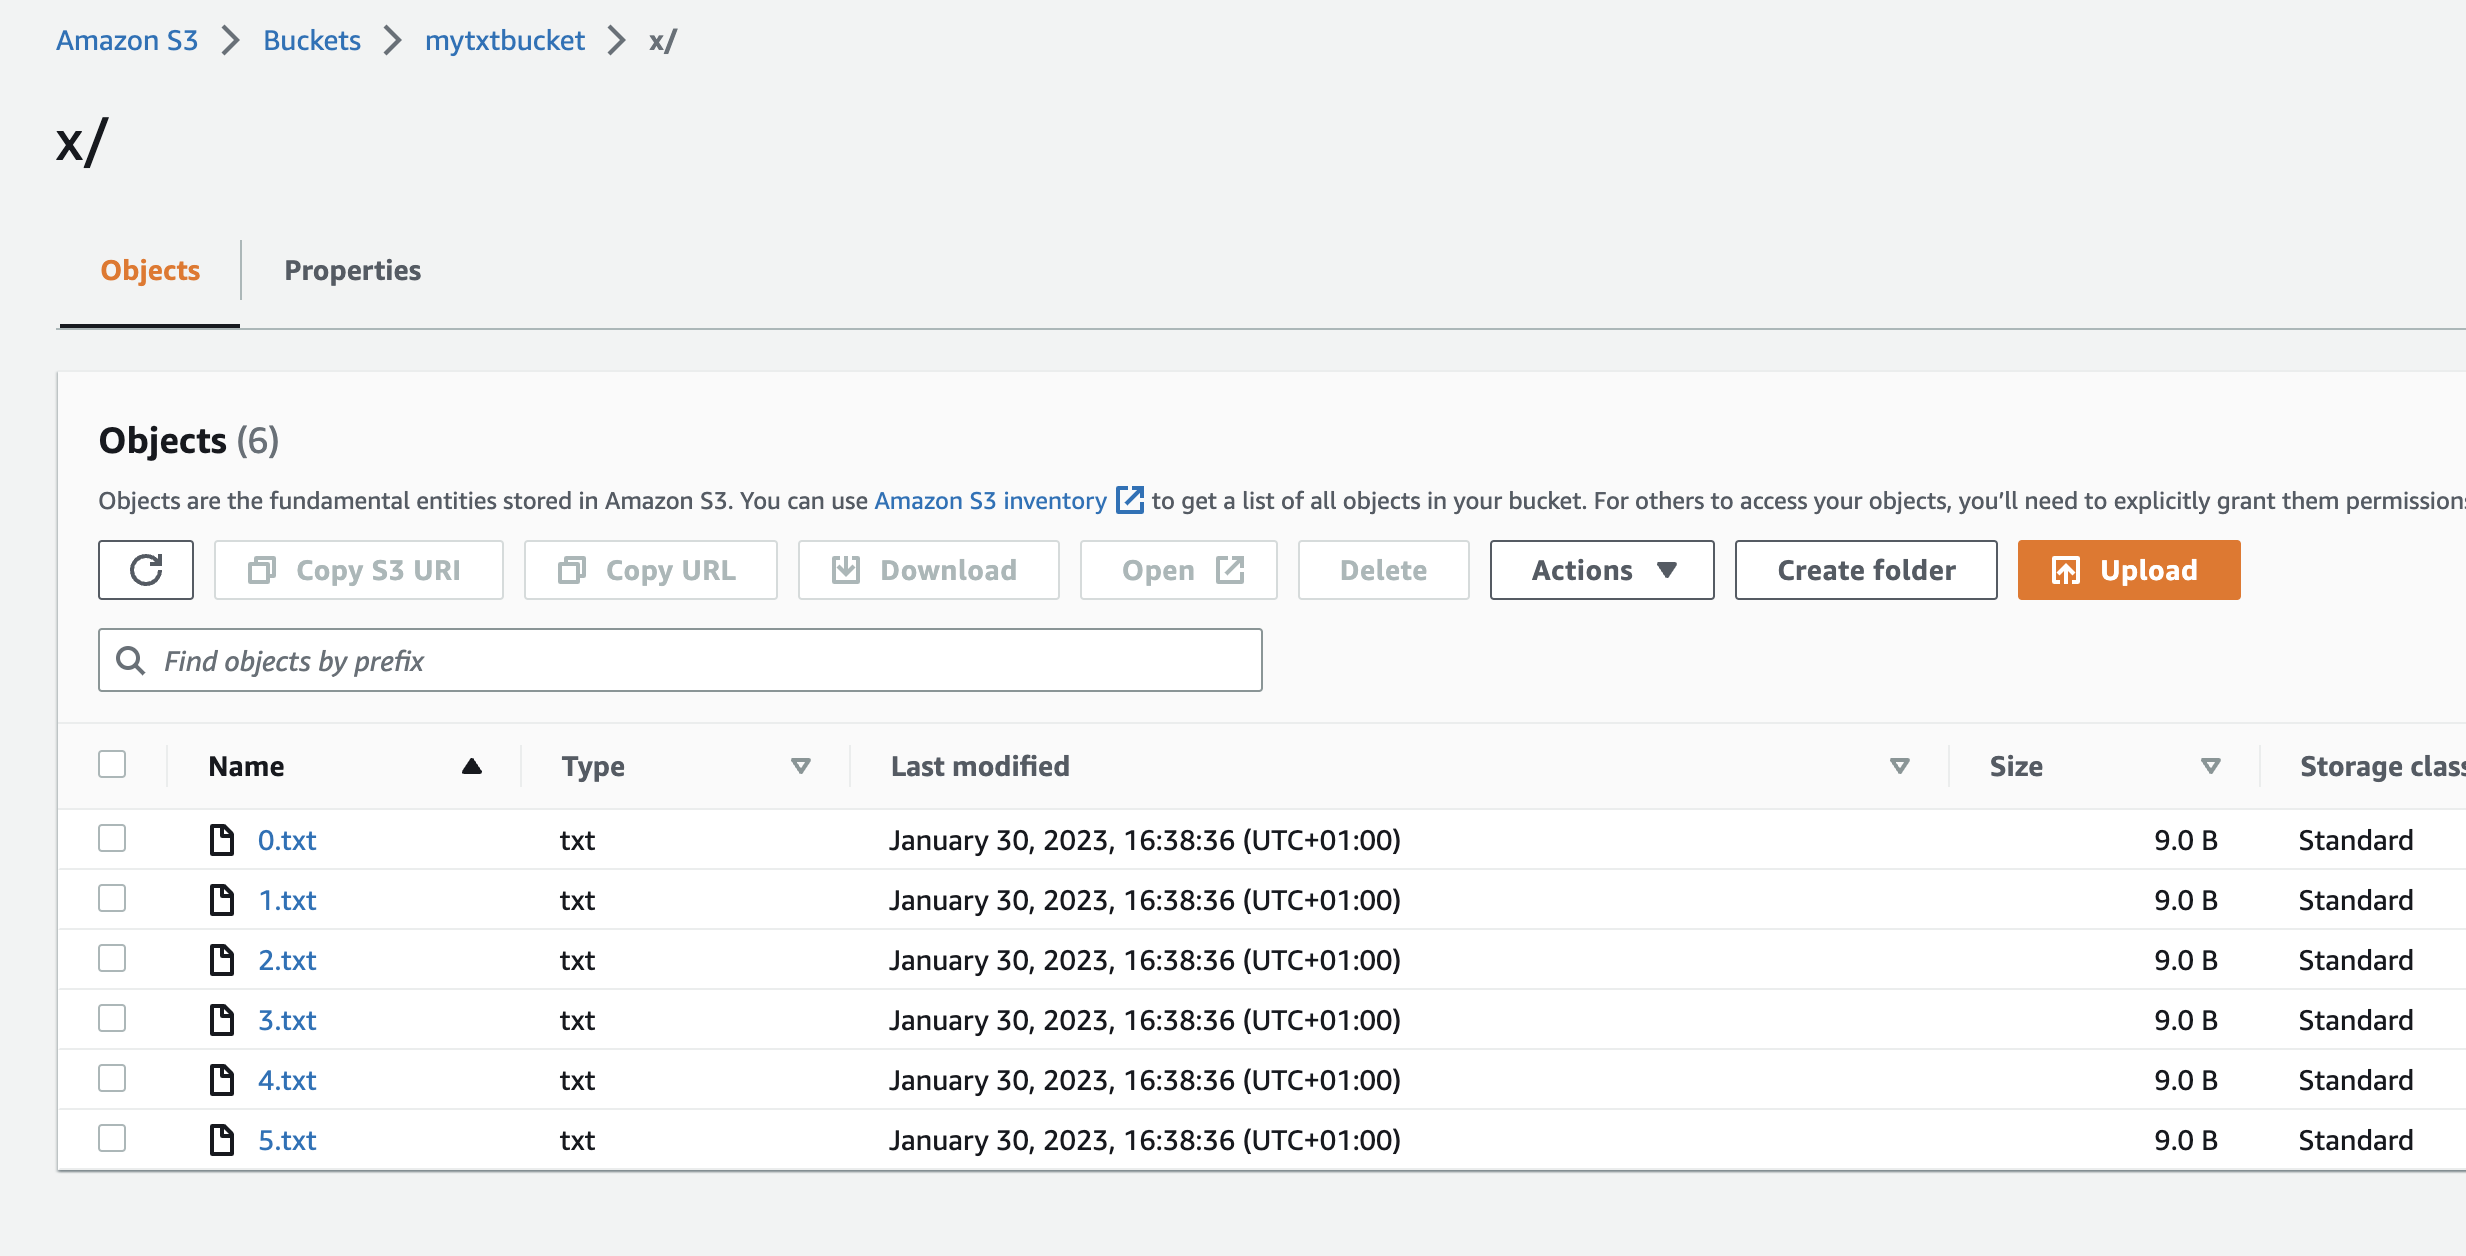
Task: Click the magnifier icon in the search box
Action: click(x=131, y=660)
